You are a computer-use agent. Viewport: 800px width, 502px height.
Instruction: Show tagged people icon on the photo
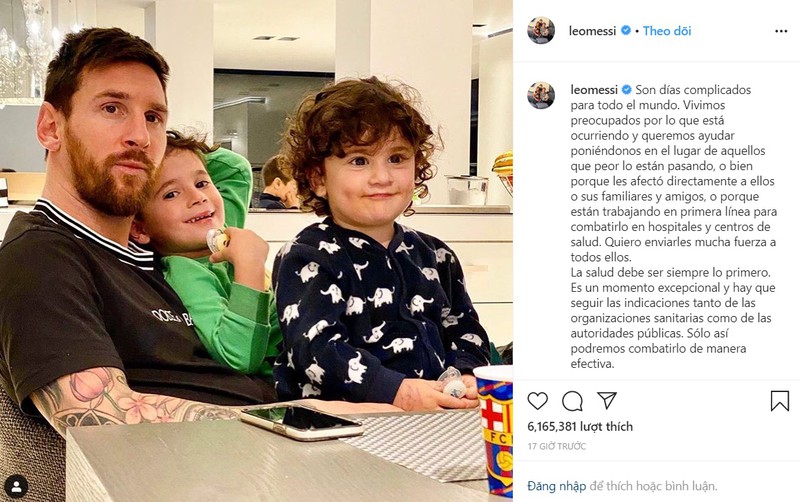(x=17, y=486)
